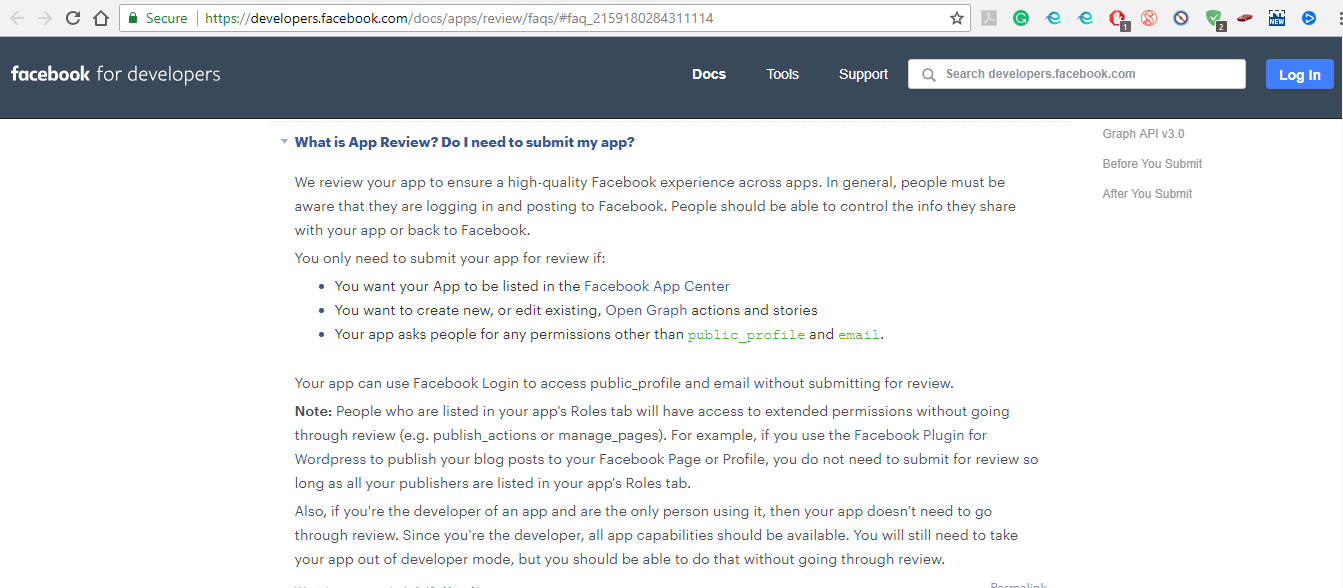Reload the page with the refresh icon
This screenshot has height=588, width=1343.
(73, 18)
